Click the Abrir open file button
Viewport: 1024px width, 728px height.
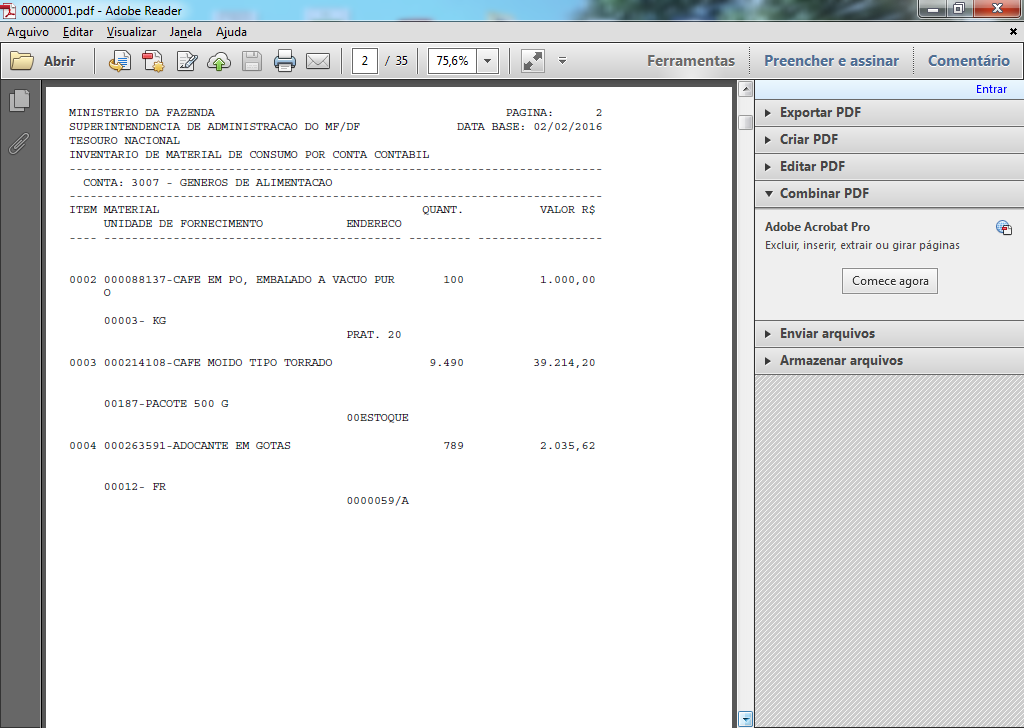[x=43, y=61]
